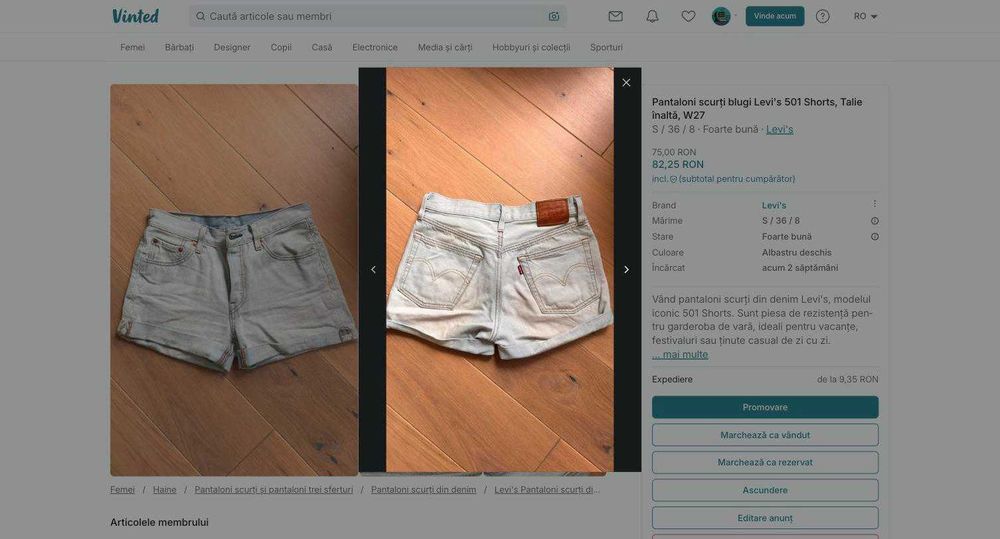Image resolution: width=1000 pixels, height=539 pixels.
Task: Show the next photo arrow
Action: (626, 269)
